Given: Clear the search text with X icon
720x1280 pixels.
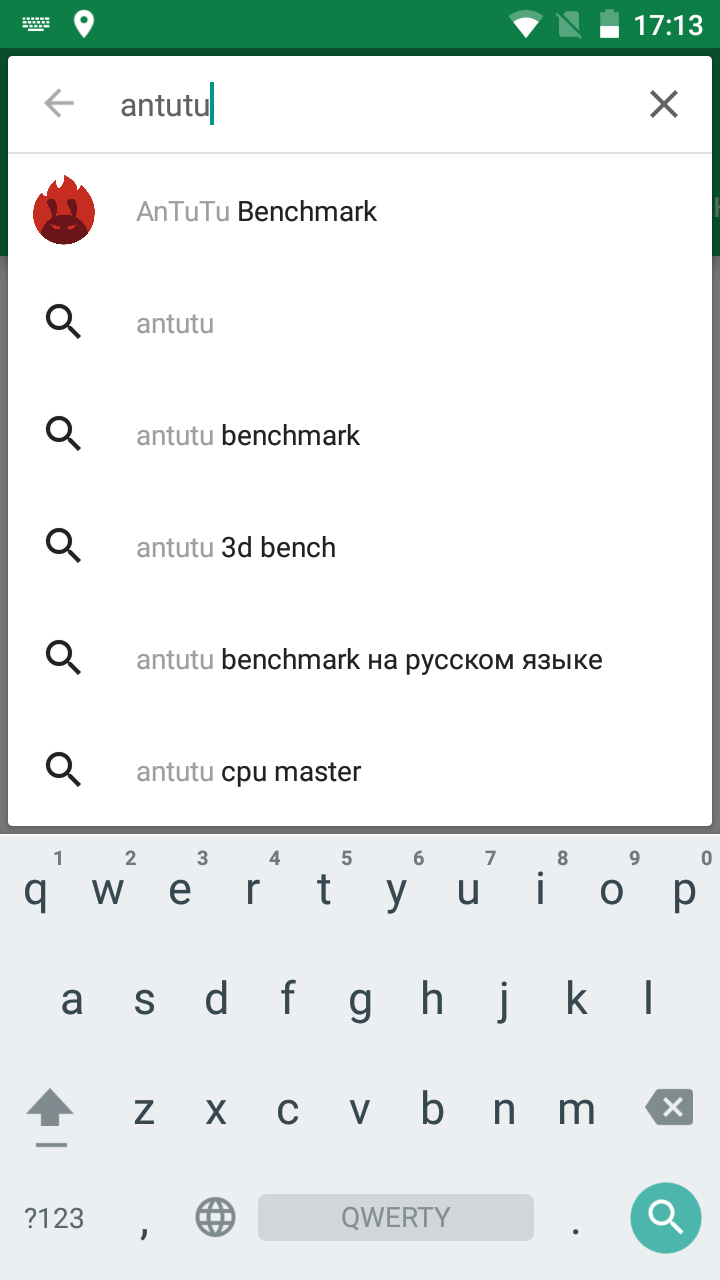Looking at the screenshot, I should (x=663, y=104).
